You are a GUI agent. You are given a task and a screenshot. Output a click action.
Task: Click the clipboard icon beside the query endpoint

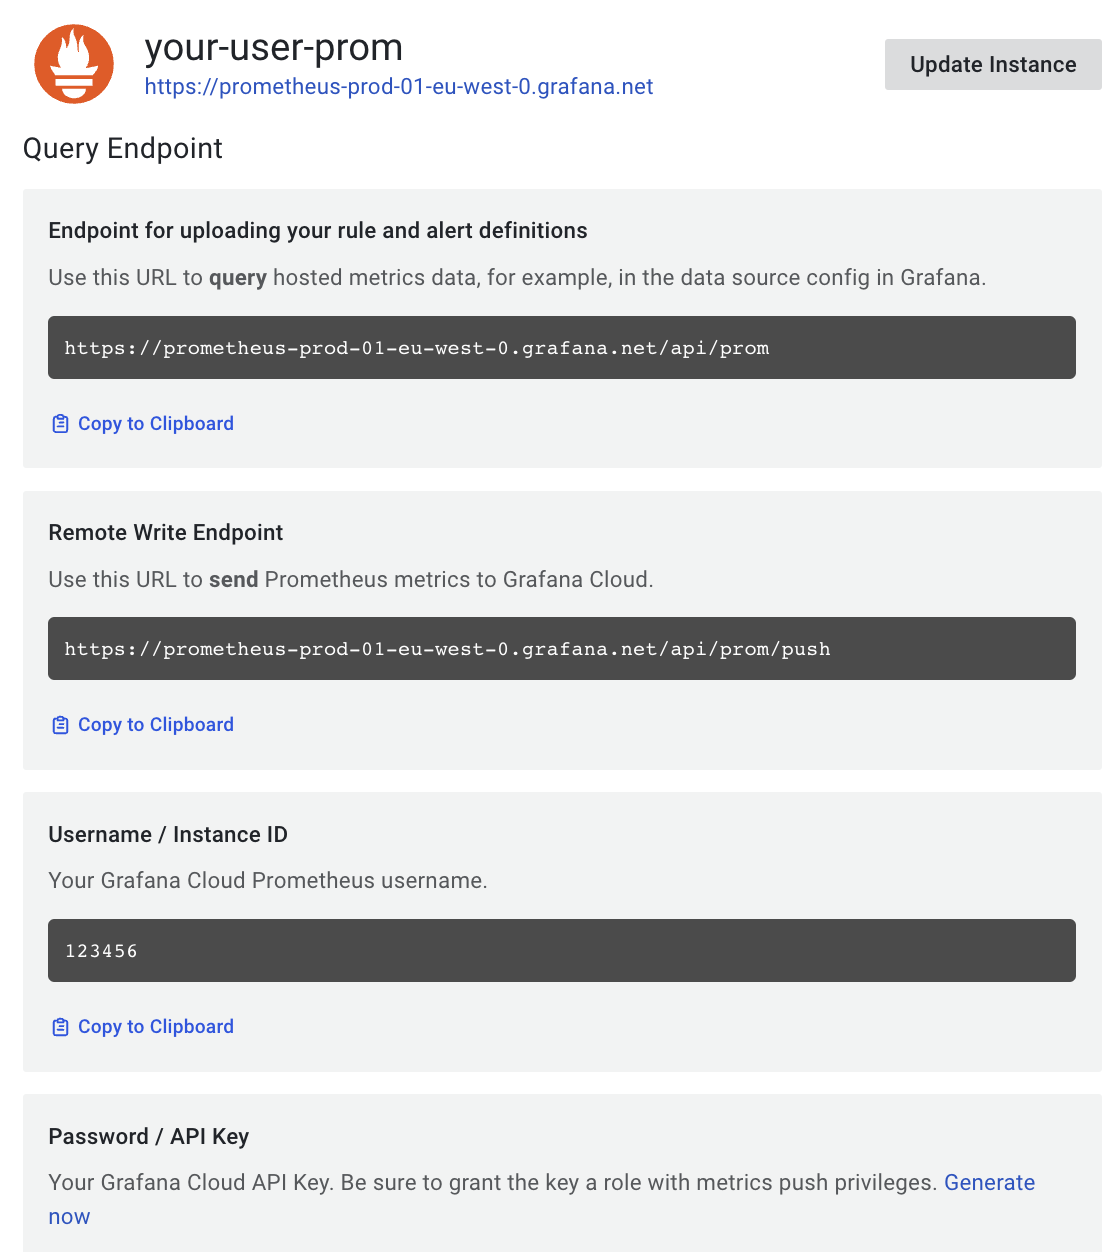click(60, 423)
